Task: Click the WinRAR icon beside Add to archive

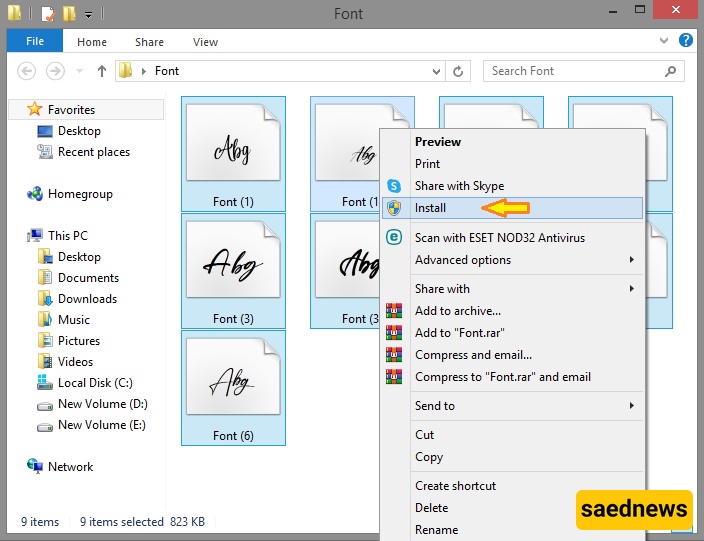Action: click(x=394, y=311)
